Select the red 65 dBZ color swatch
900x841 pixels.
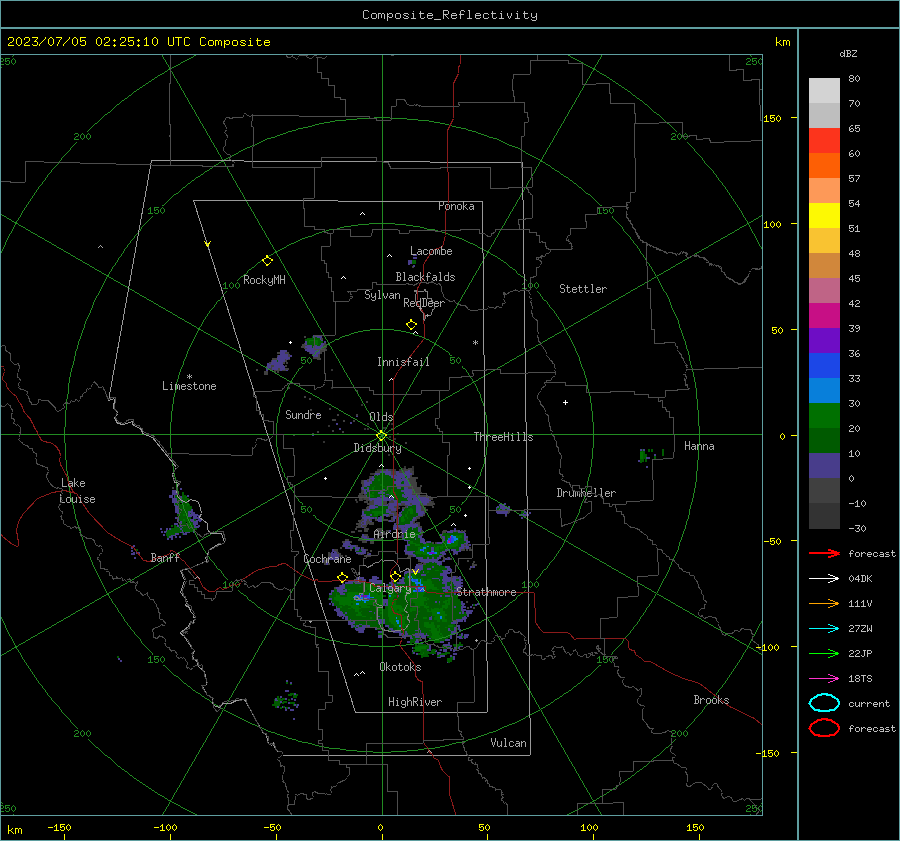824,140
